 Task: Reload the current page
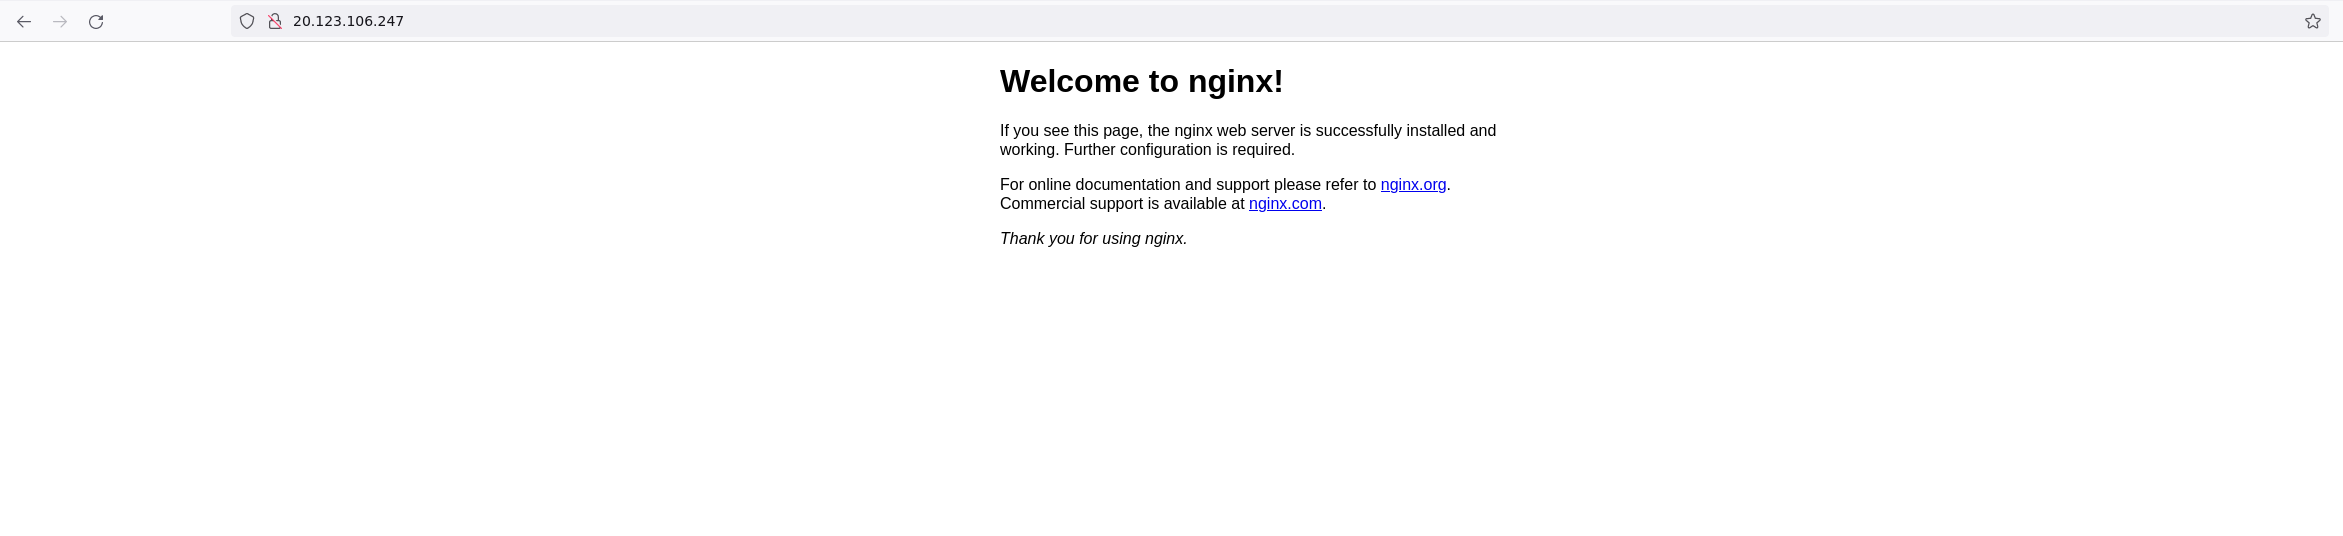(96, 21)
